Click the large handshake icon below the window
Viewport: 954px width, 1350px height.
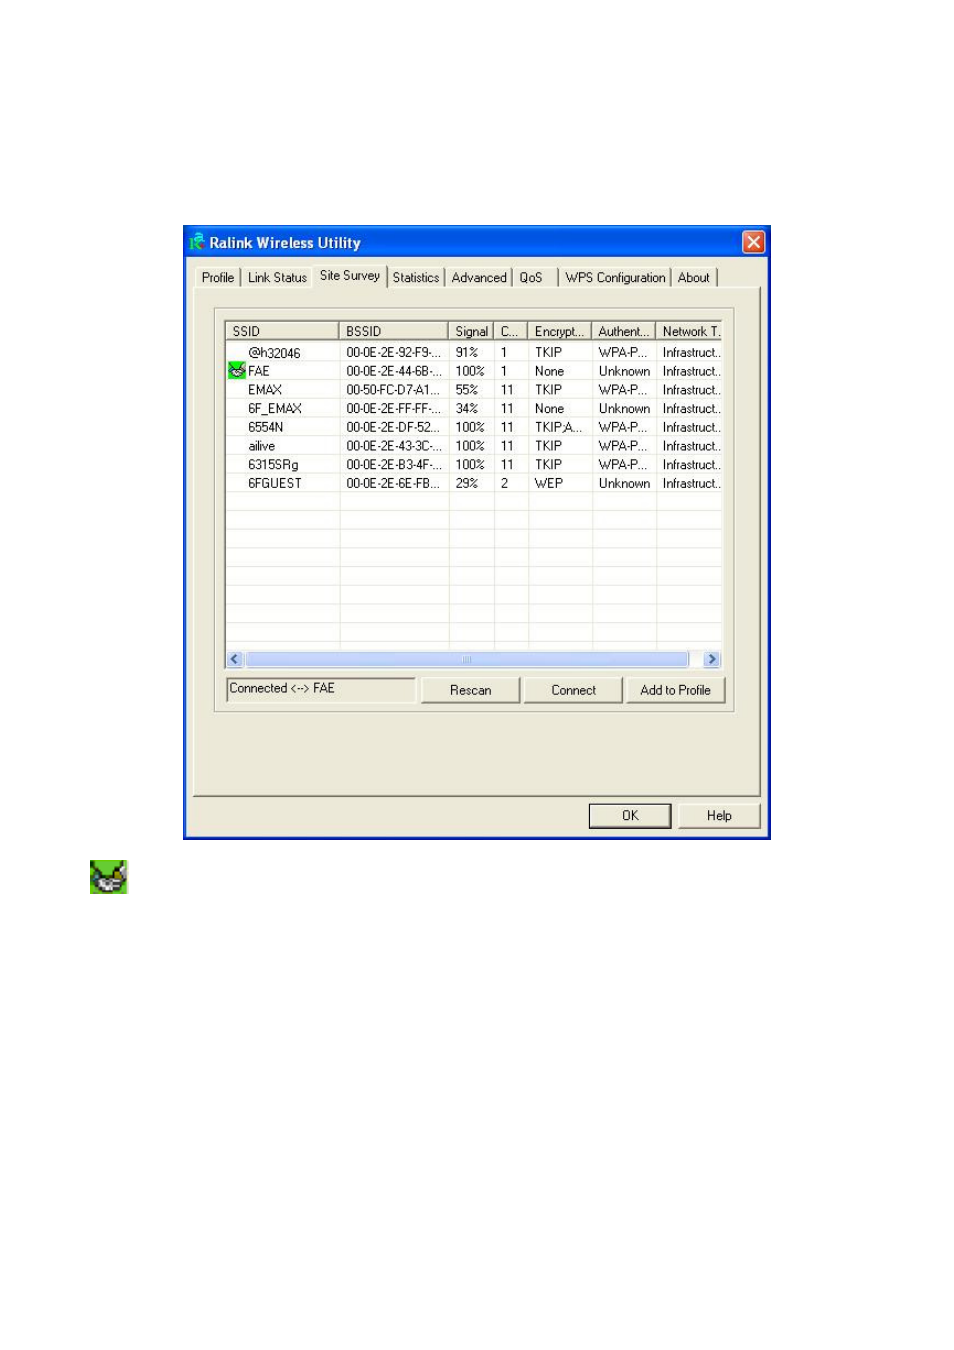pyautogui.click(x=109, y=876)
